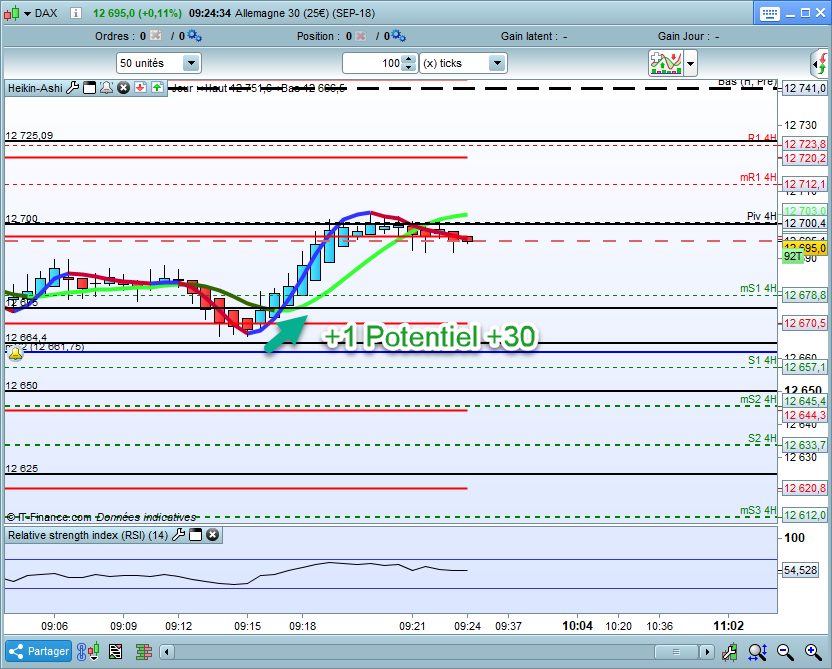Expand the indicators chart icon dropdown arrow
Image resolution: width=832 pixels, height=669 pixels.
click(691, 64)
